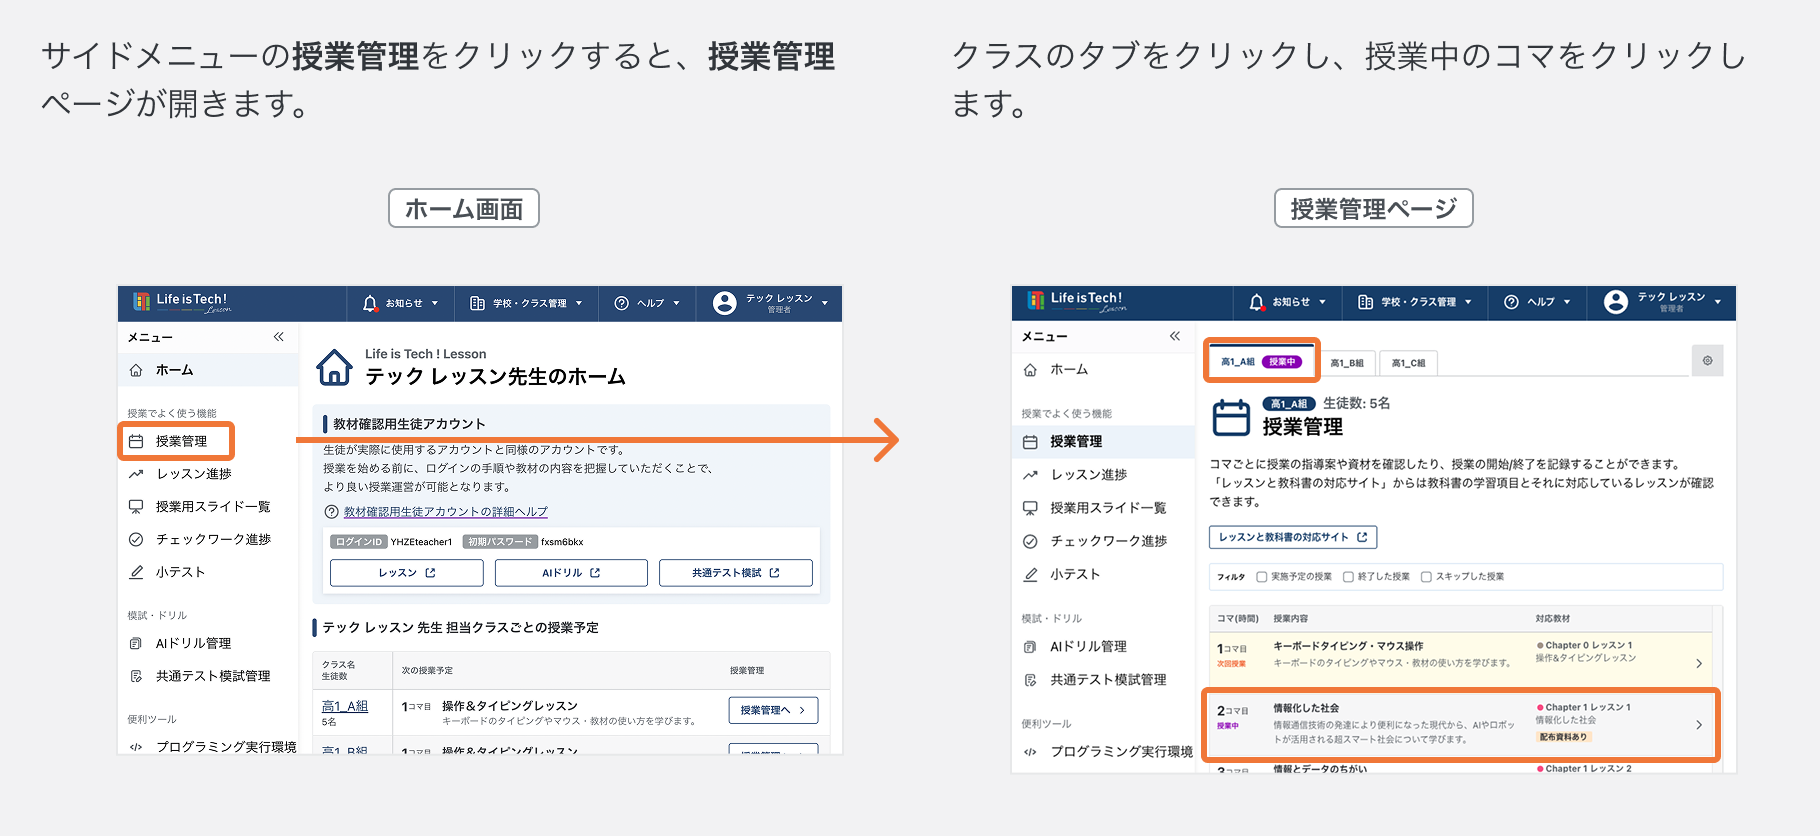Click the 共通テスト模試管理 icon in home screen sidebar

tap(136, 676)
